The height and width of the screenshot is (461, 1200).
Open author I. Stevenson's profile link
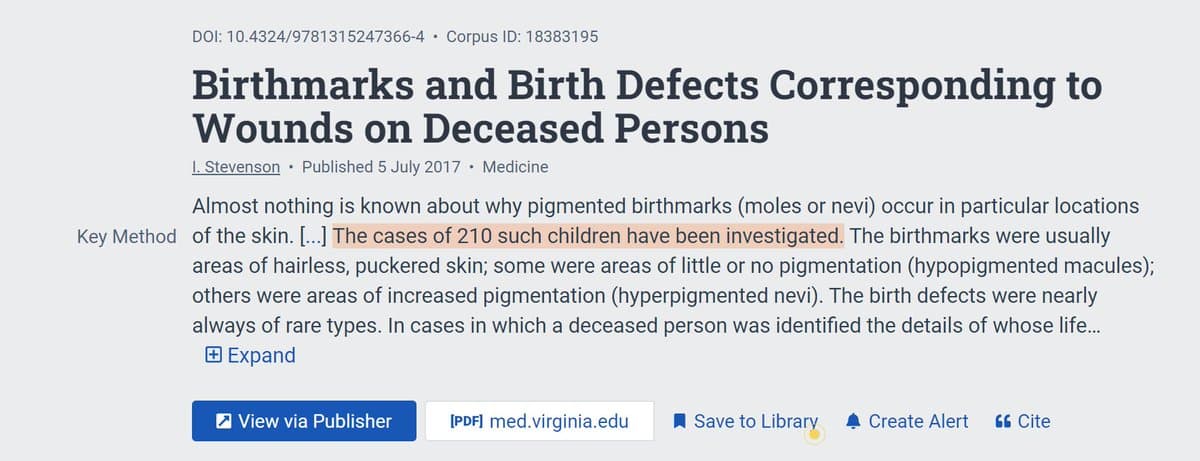(236, 167)
